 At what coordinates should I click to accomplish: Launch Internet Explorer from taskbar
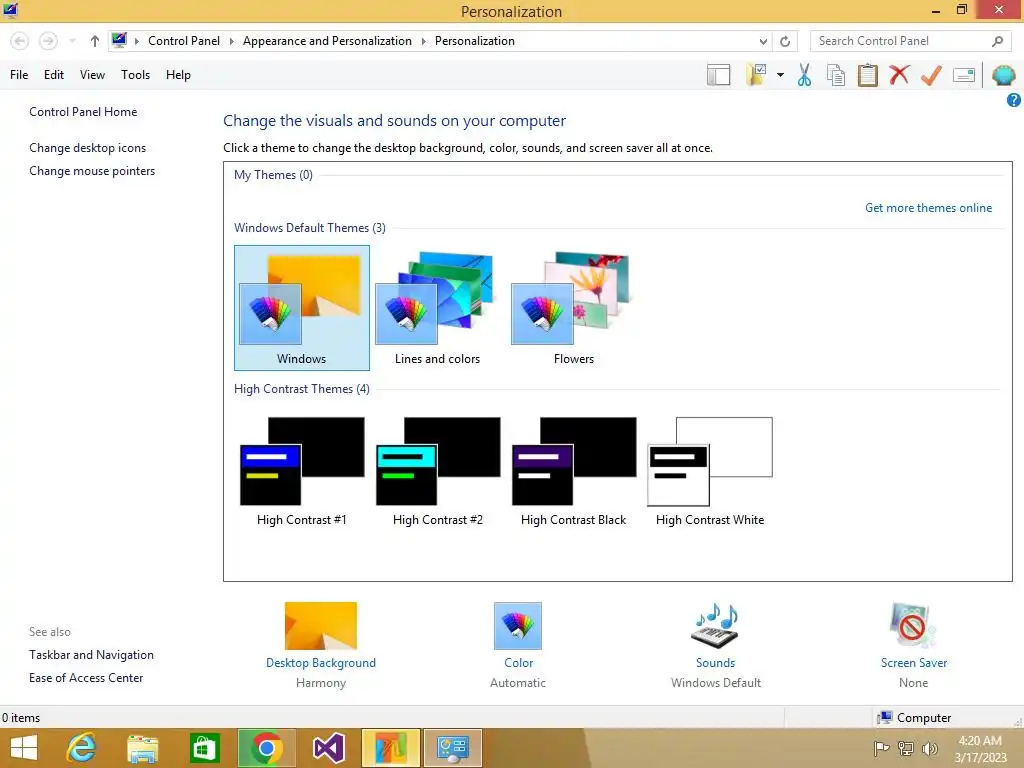[81, 748]
